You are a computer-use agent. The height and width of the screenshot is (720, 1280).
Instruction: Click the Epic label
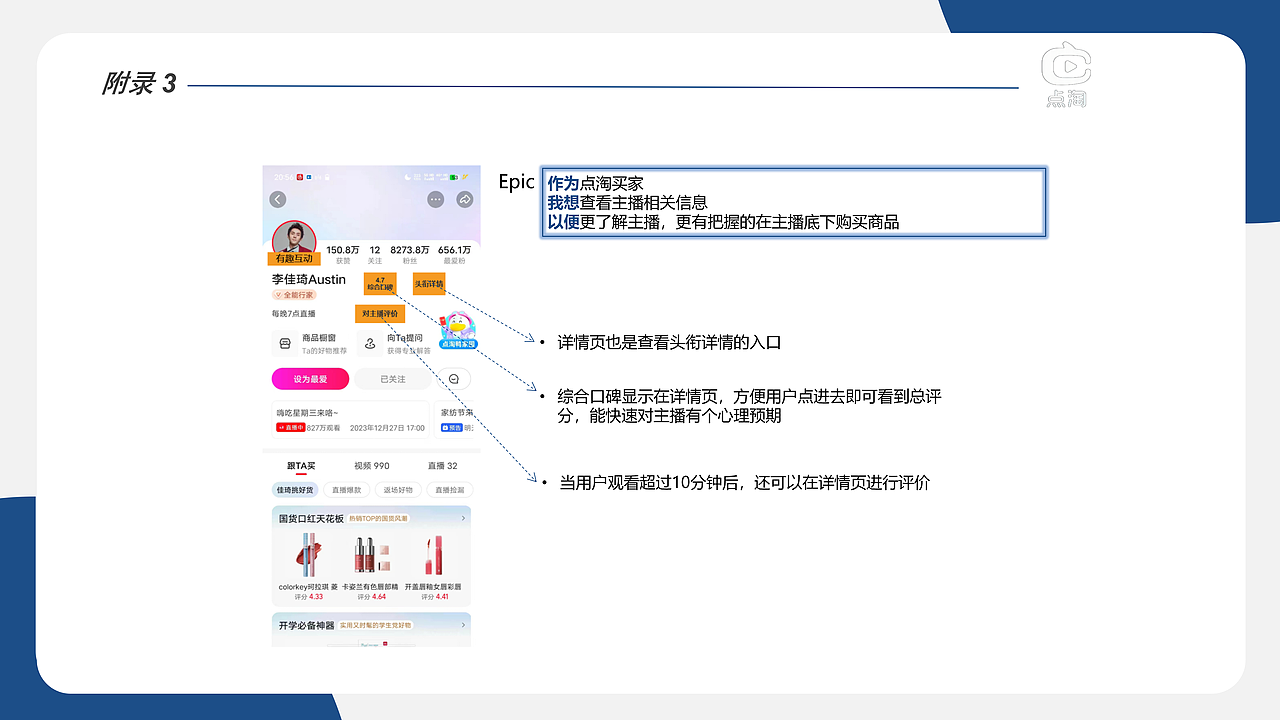pyautogui.click(x=517, y=182)
